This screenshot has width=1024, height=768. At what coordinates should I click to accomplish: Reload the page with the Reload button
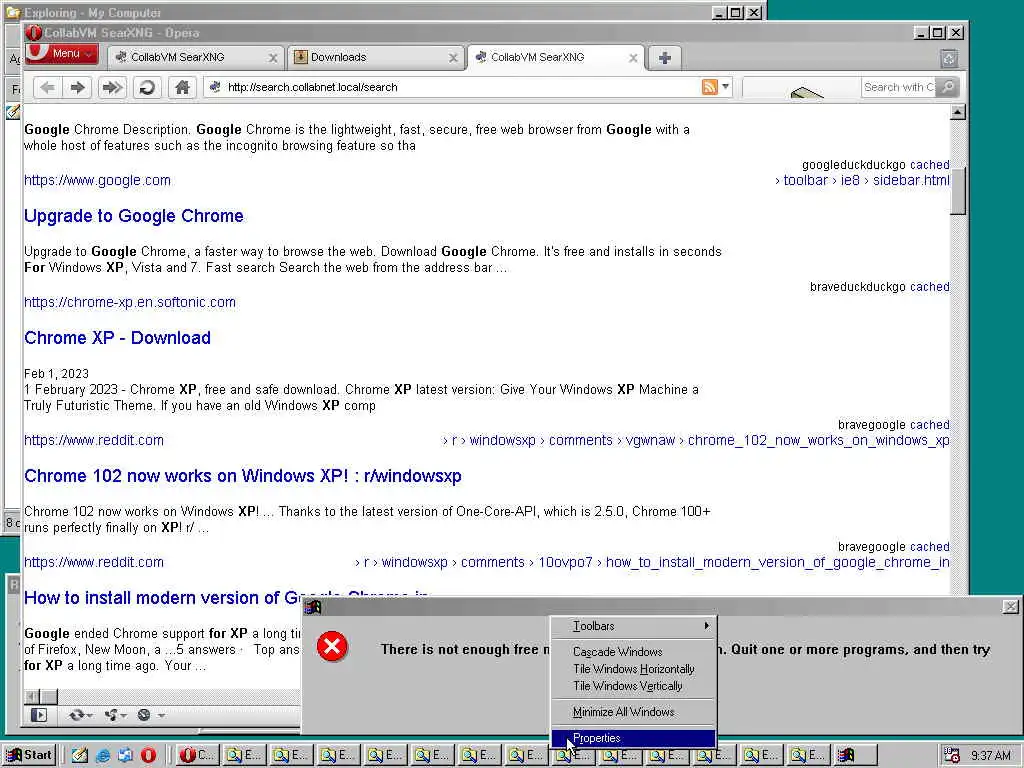tap(148, 88)
